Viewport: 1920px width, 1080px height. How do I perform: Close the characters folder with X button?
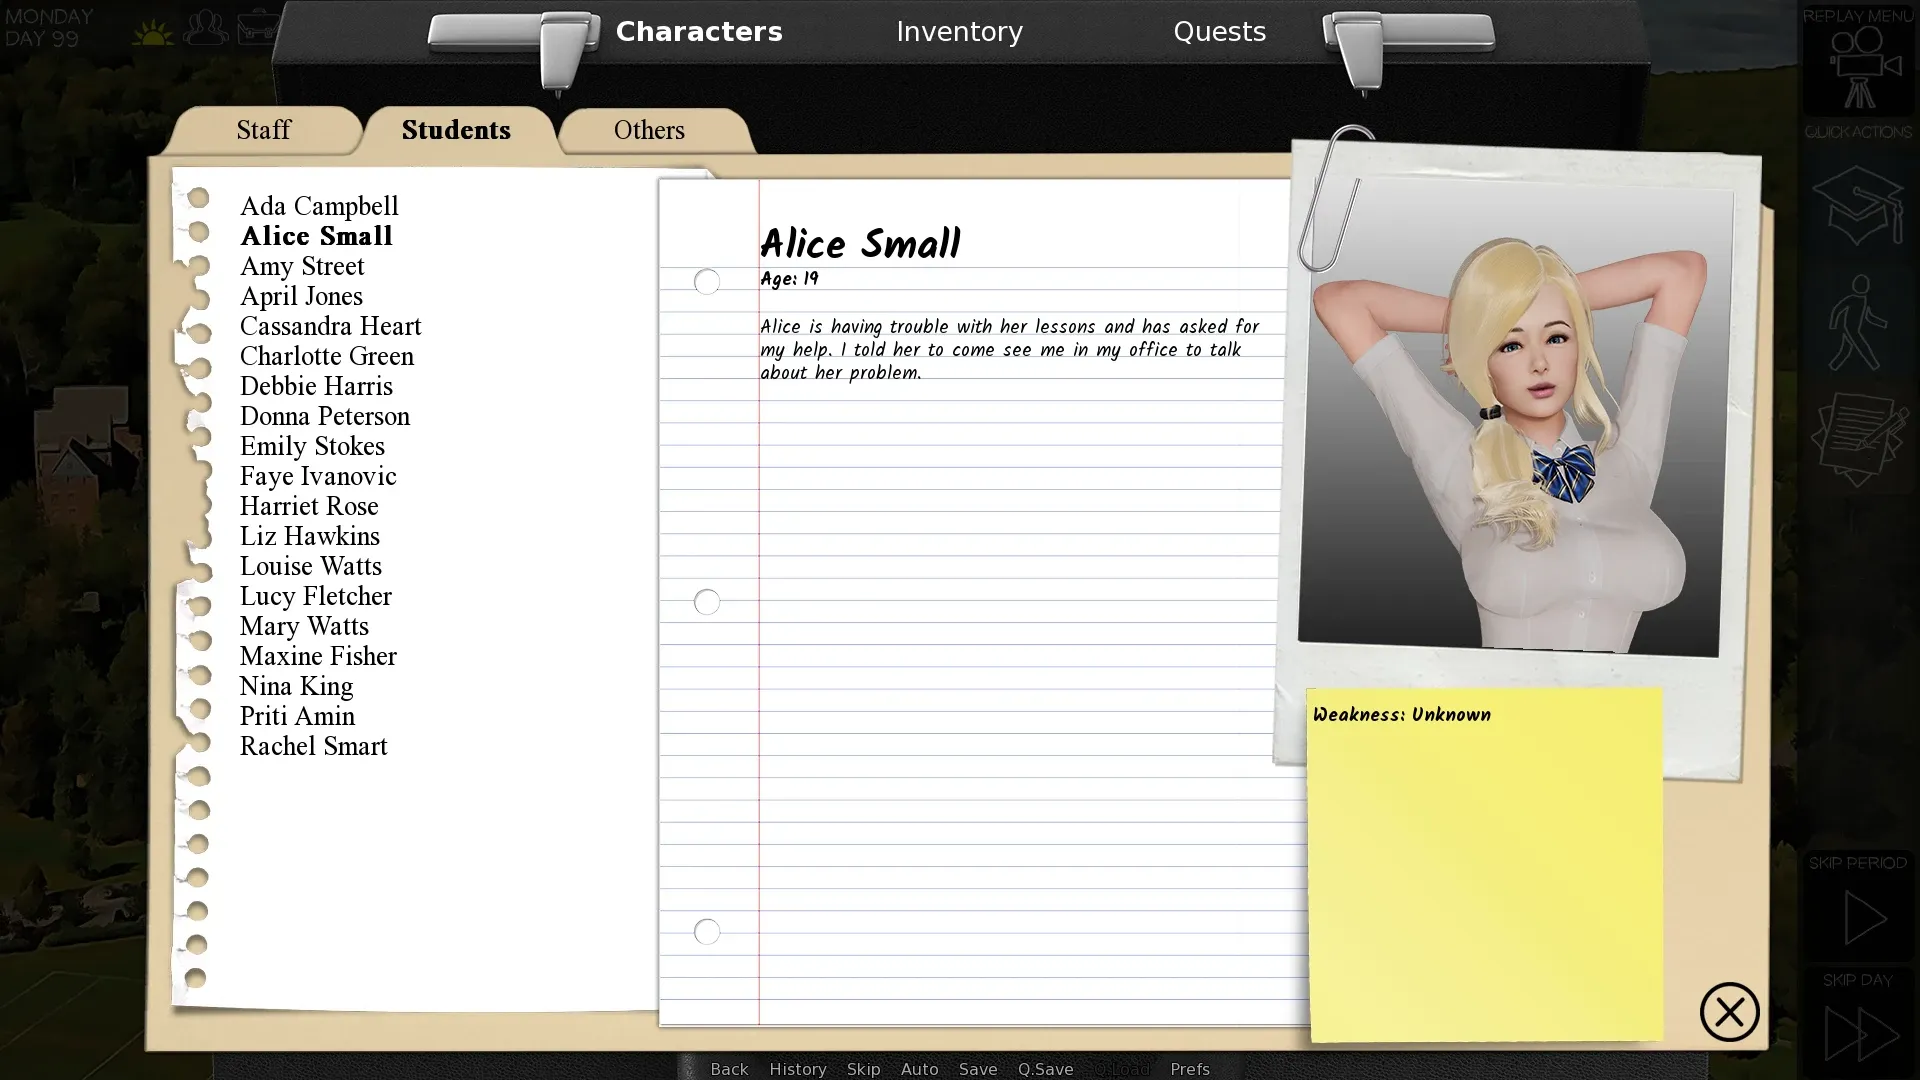(x=1729, y=1012)
